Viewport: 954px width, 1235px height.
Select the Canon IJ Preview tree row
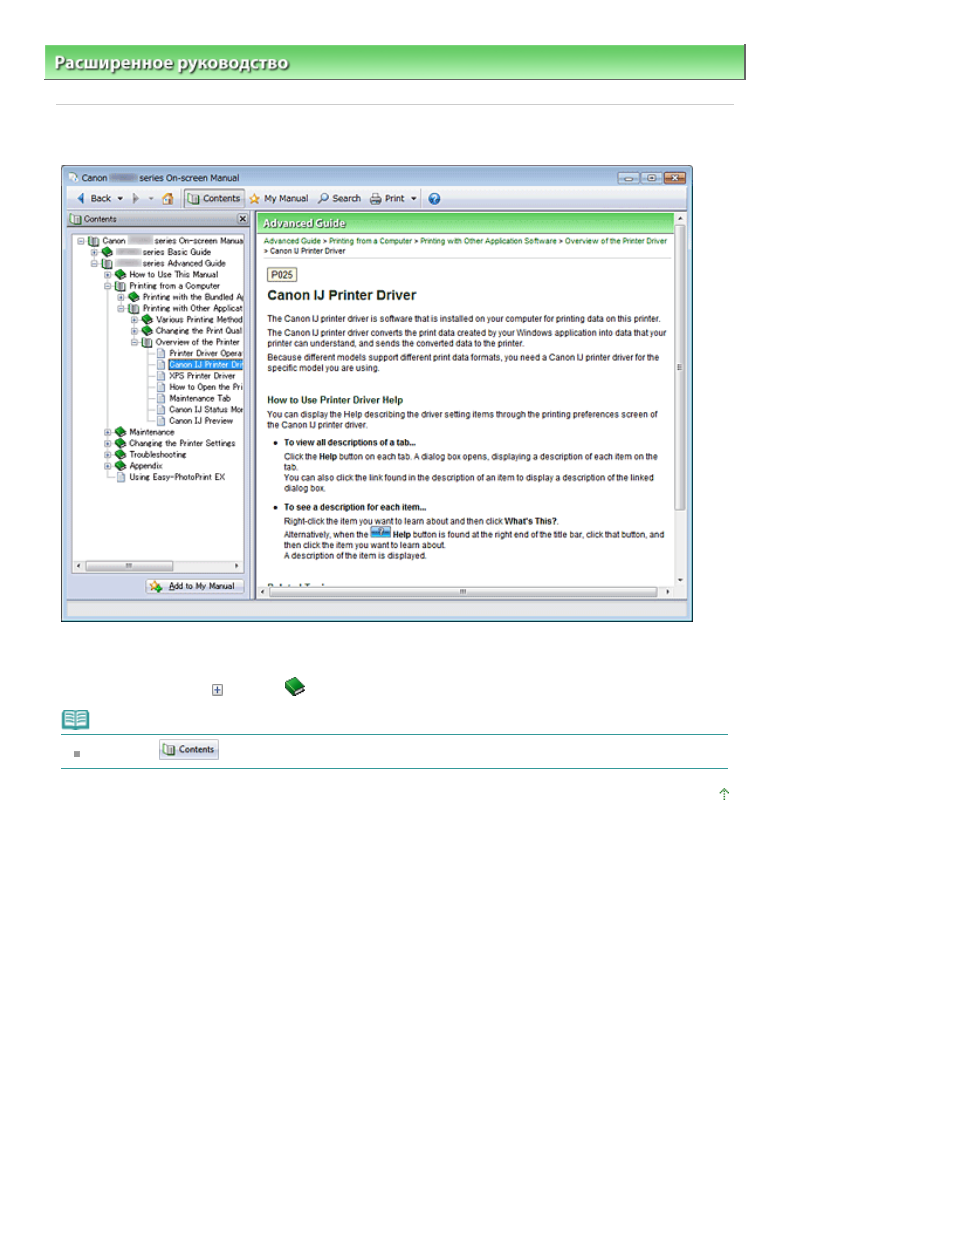(200, 421)
